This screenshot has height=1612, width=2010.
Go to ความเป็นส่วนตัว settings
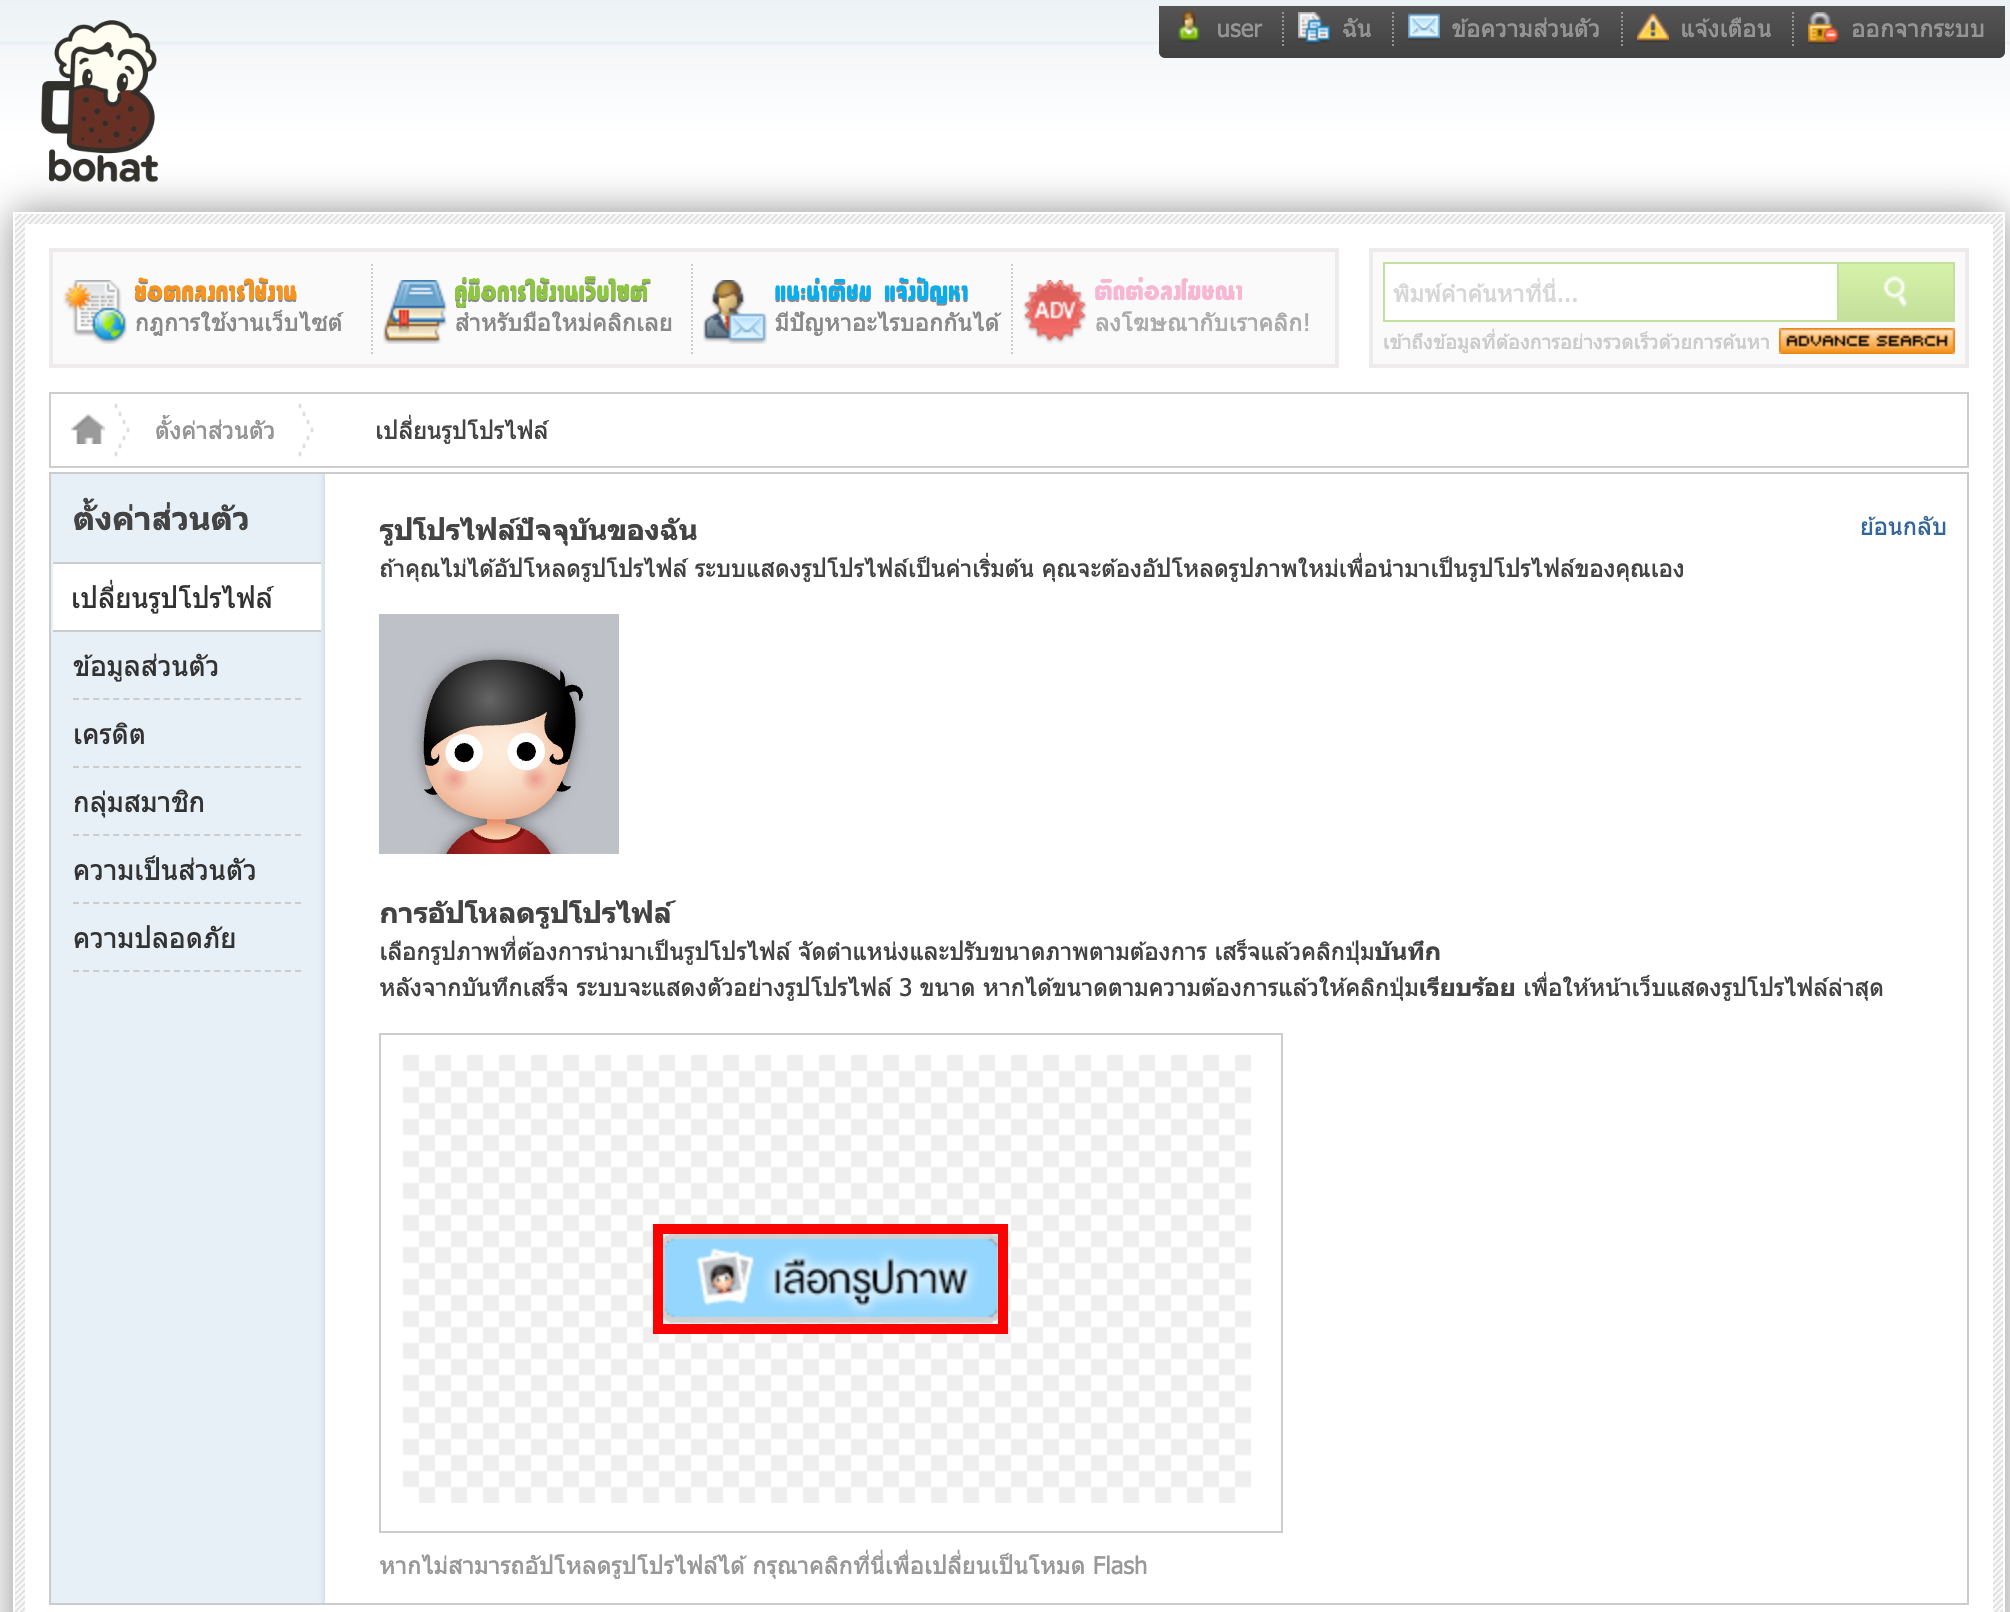pyautogui.click(x=164, y=870)
